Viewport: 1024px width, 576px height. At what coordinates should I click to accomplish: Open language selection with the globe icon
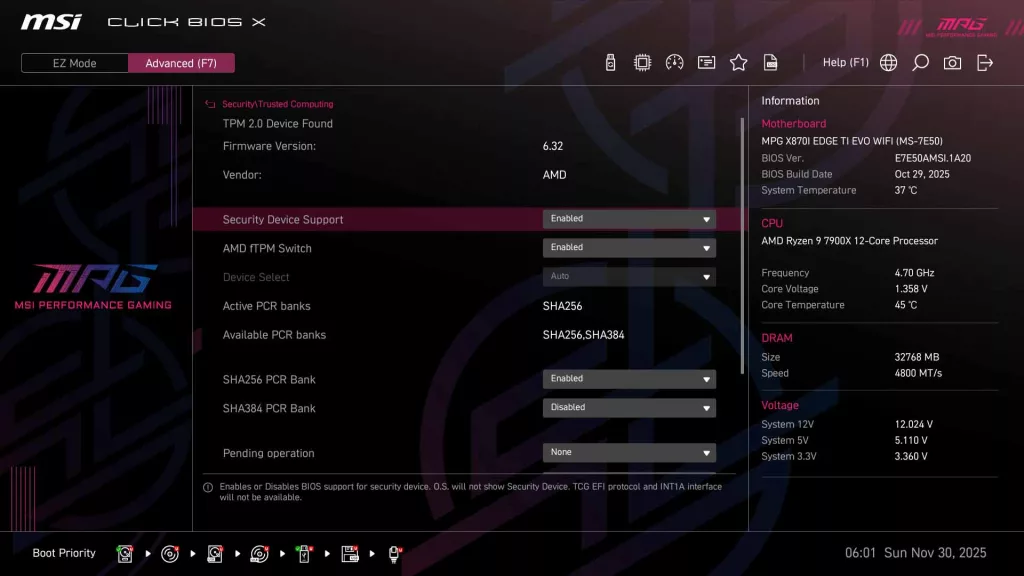887,62
